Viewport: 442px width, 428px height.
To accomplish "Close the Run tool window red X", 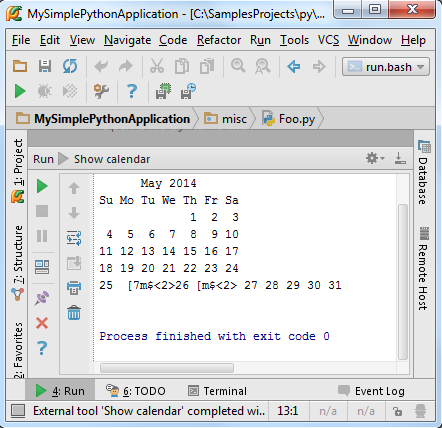I will [x=42, y=323].
